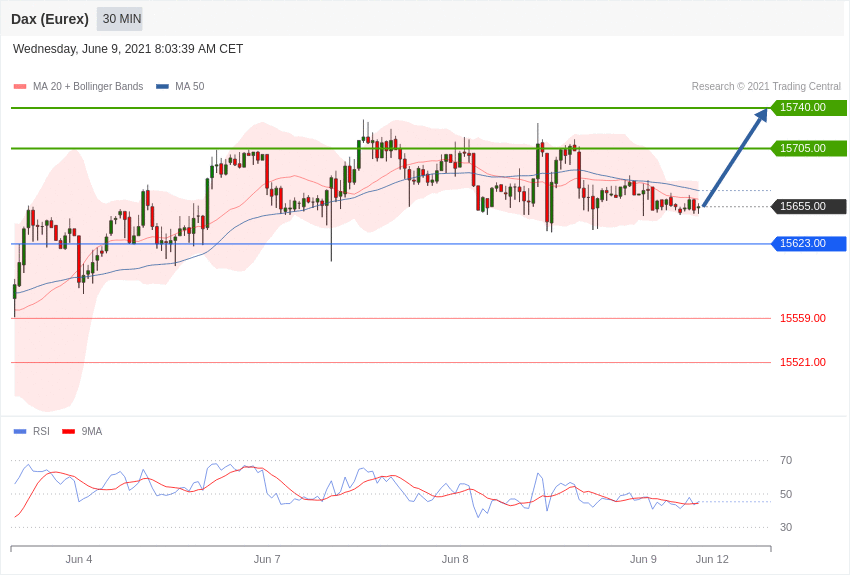This screenshot has height=576, width=850.
Task: Click the 15705.00 resistance price tag
Action: [809, 148]
